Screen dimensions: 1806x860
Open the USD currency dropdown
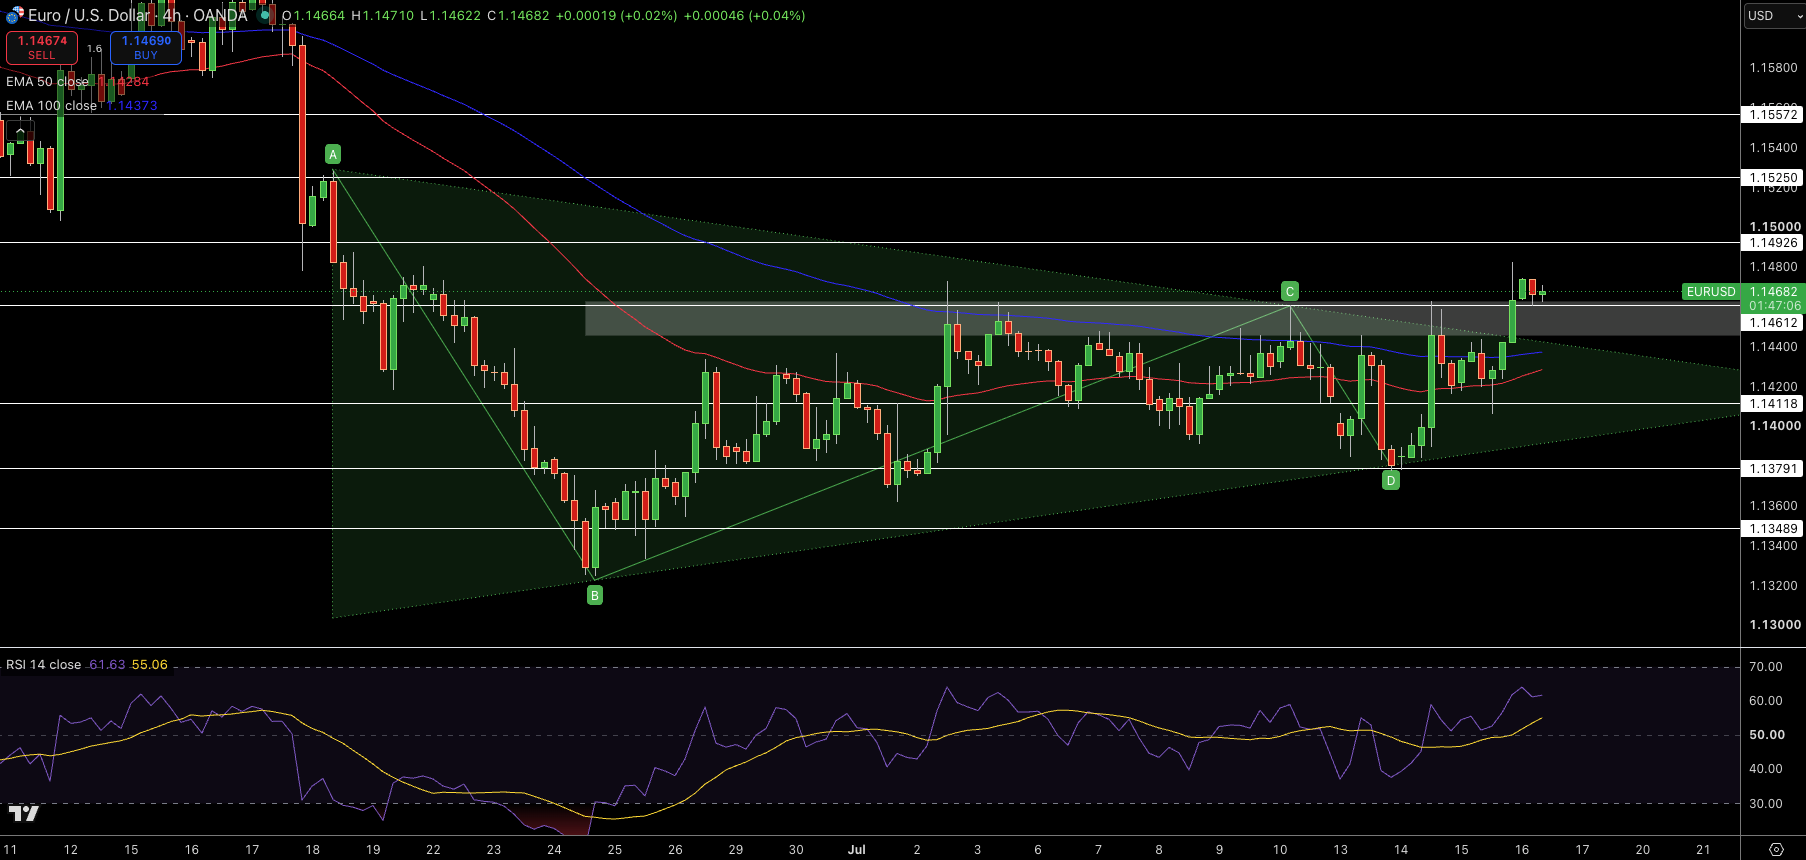[1774, 16]
